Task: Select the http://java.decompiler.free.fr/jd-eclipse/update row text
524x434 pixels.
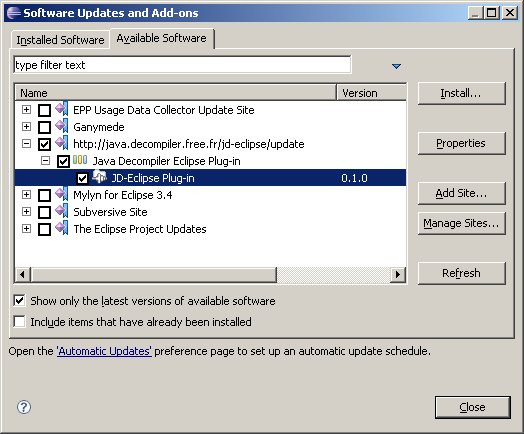Action: [189, 144]
